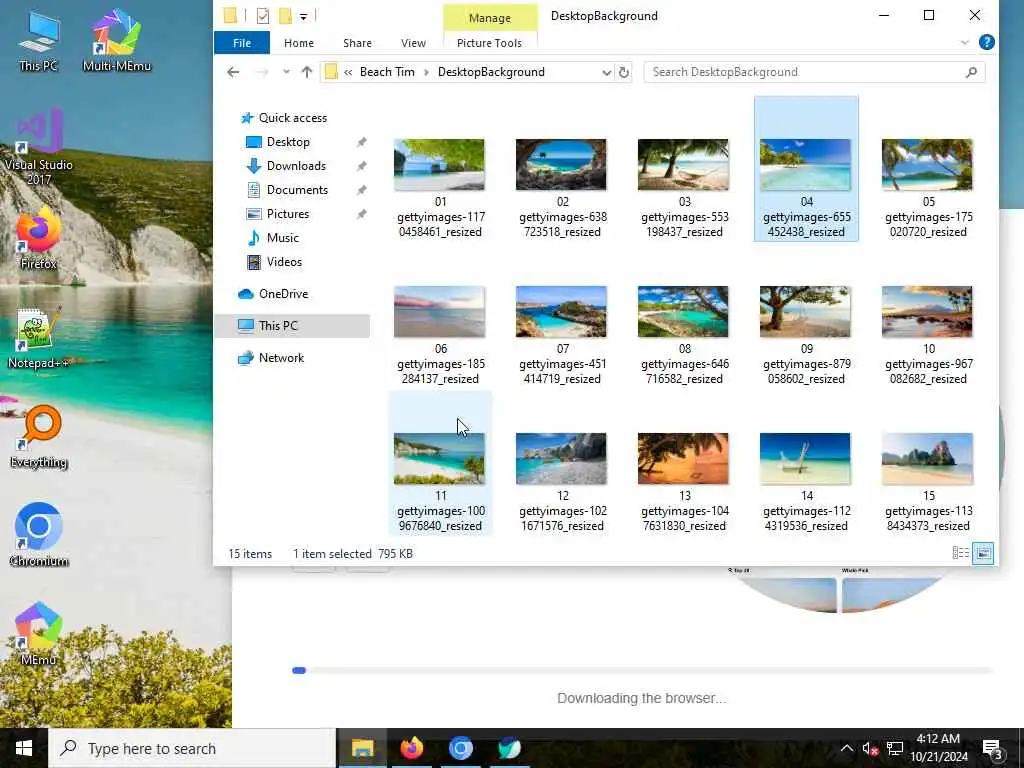Viewport: 1024px width, 768px height.
Task: Click New folder quick access toolbar icon
Action: (x=285, y=16)
